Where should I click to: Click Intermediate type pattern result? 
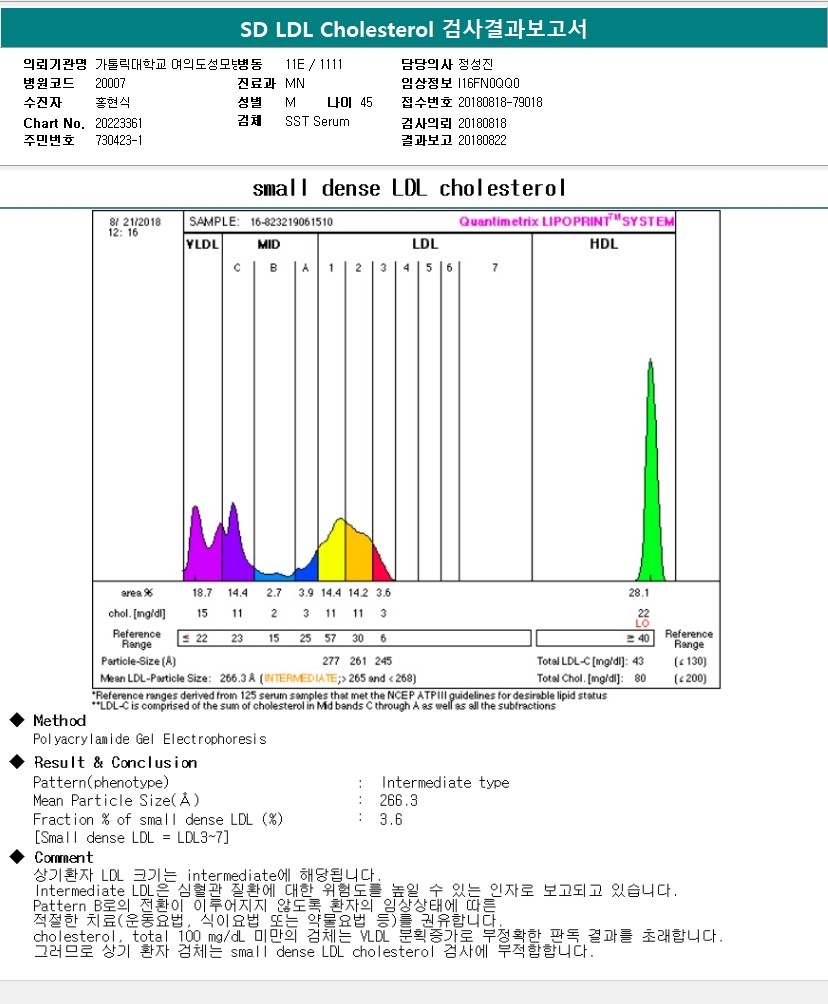445,783
